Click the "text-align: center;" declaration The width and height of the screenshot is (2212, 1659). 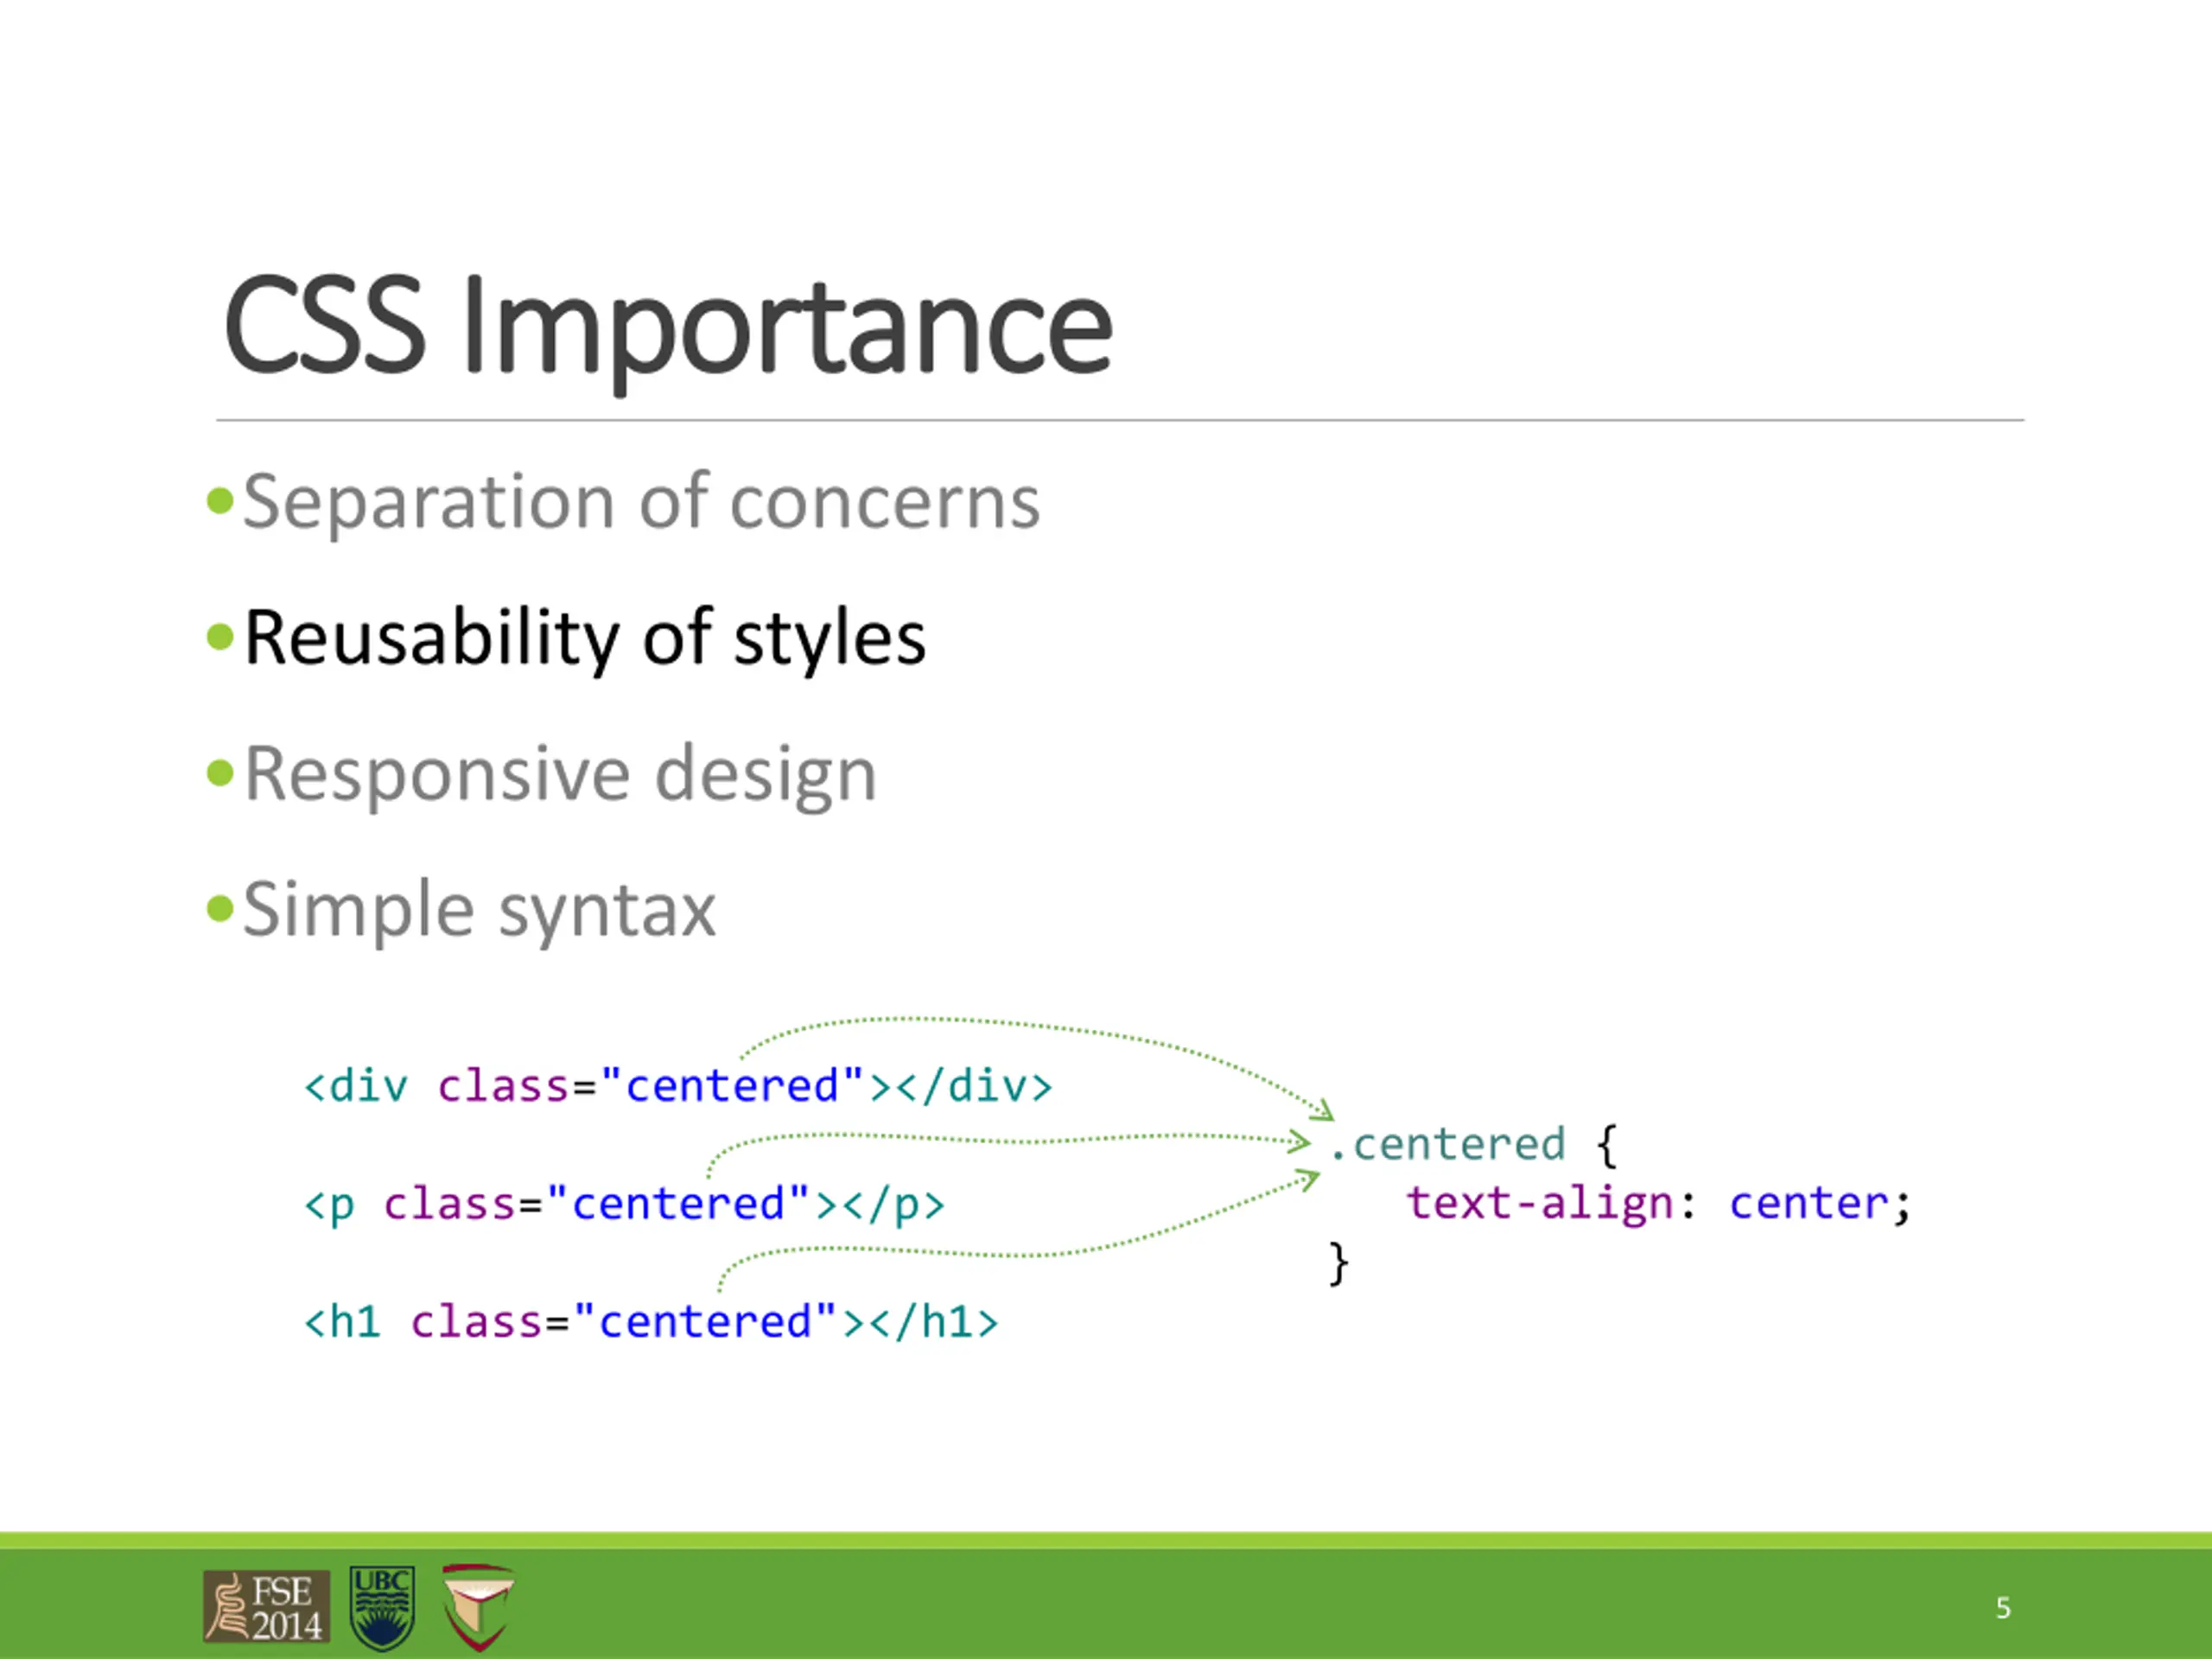click(x=1659, y=1203)
